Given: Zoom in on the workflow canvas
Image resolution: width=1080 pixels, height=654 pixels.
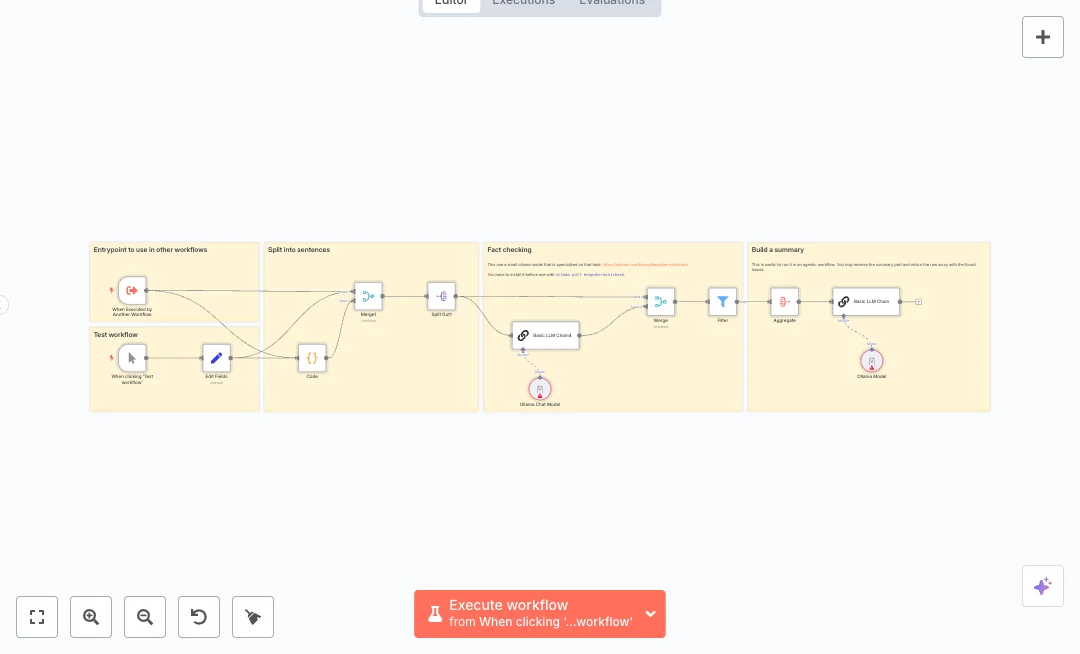Looking at the screenshot, I should [91, 617].
